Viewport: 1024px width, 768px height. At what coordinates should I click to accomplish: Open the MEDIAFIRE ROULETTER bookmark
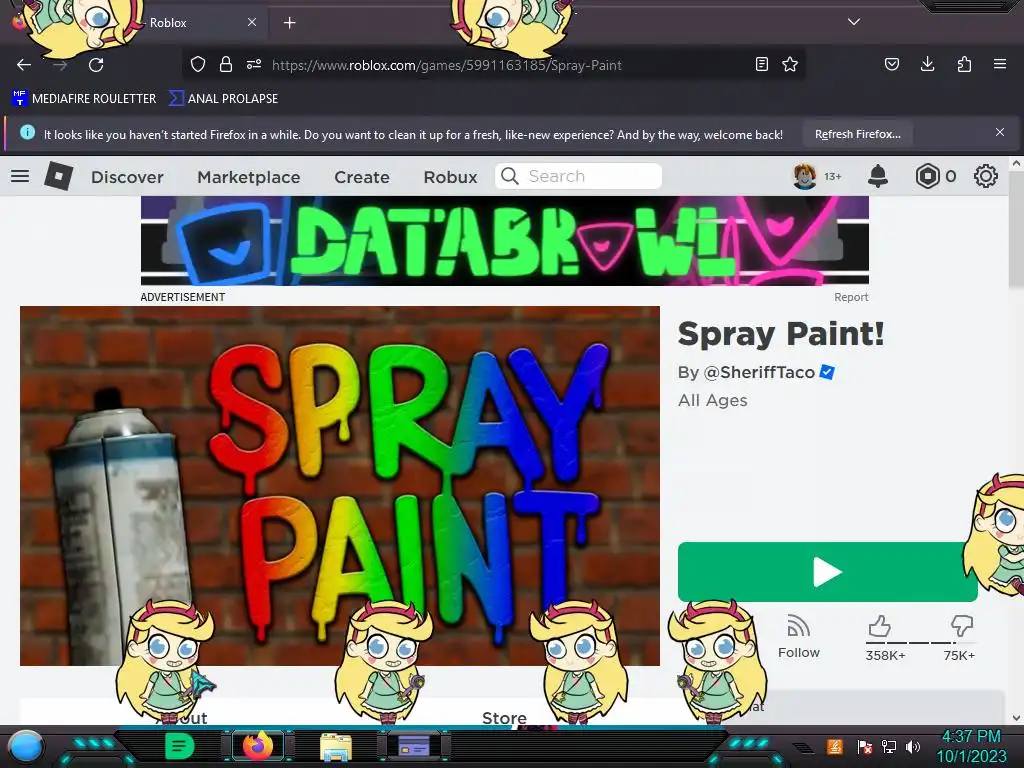pyautogui.click(x=84, y=99)
